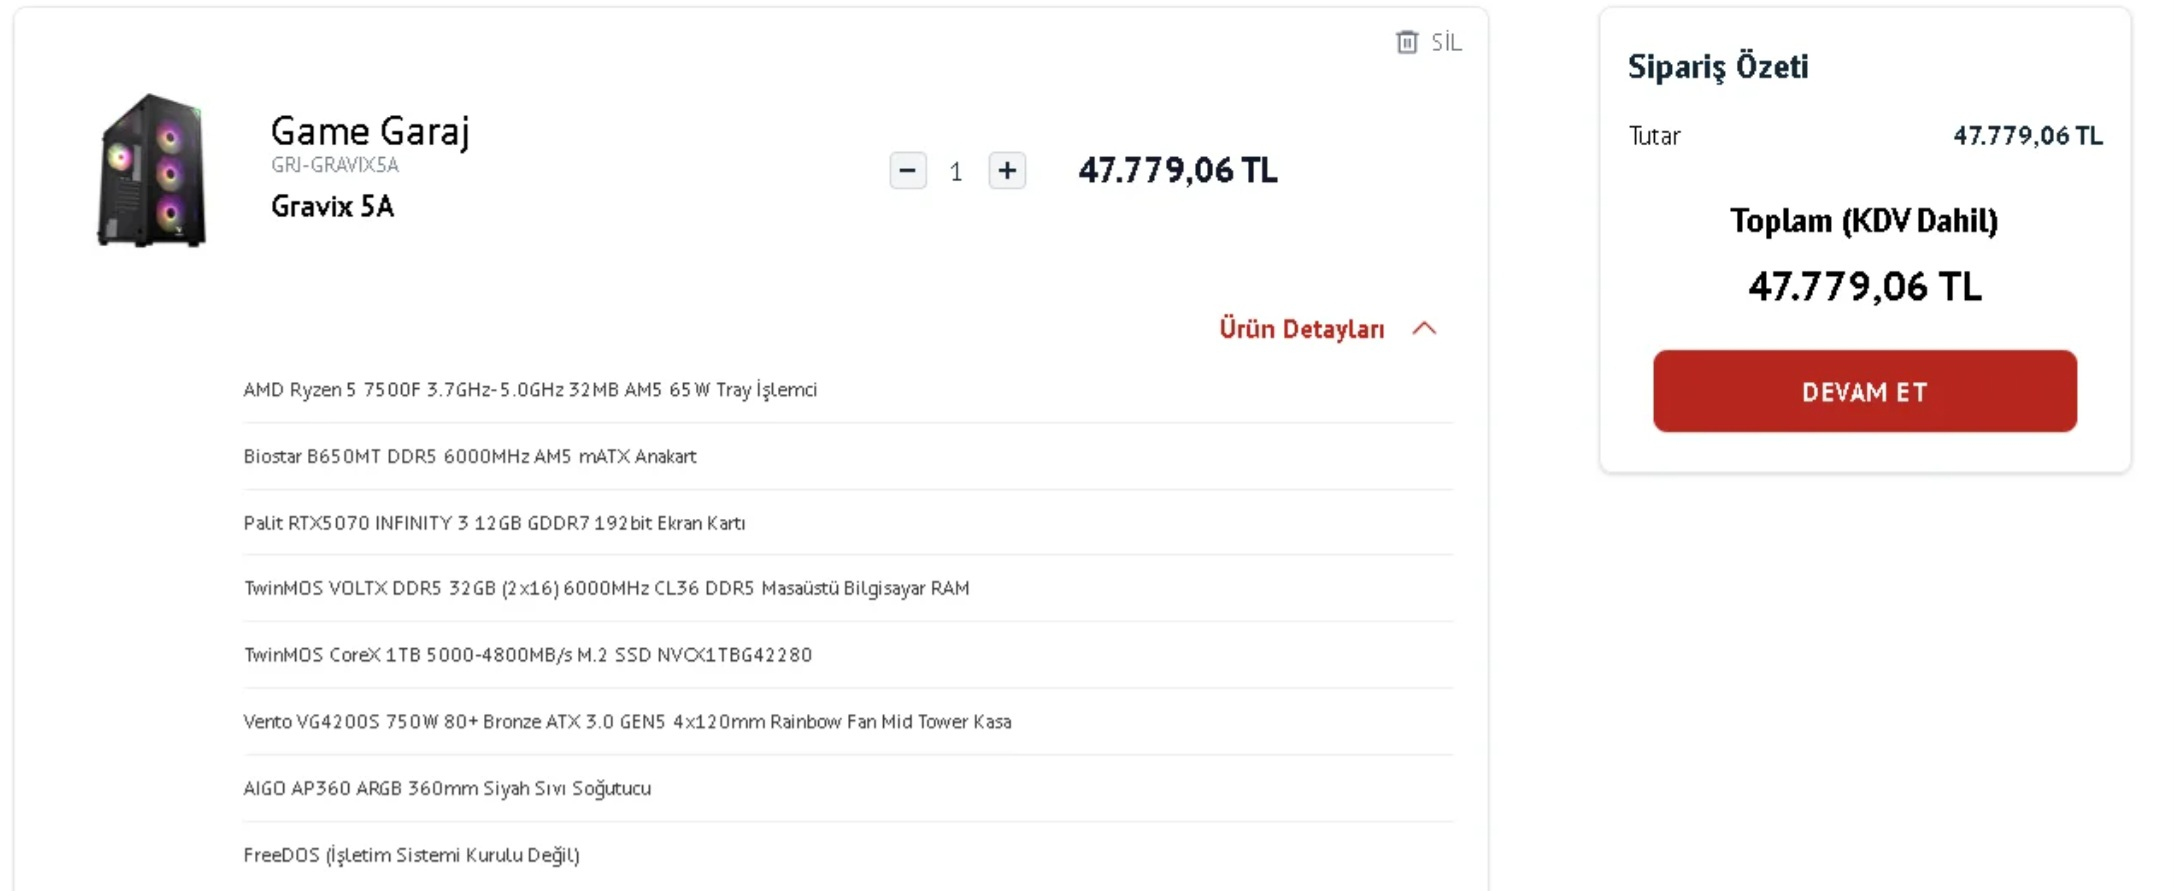
Task: Click the Toplam (KDV Dahil) label
Action: 1864,220
